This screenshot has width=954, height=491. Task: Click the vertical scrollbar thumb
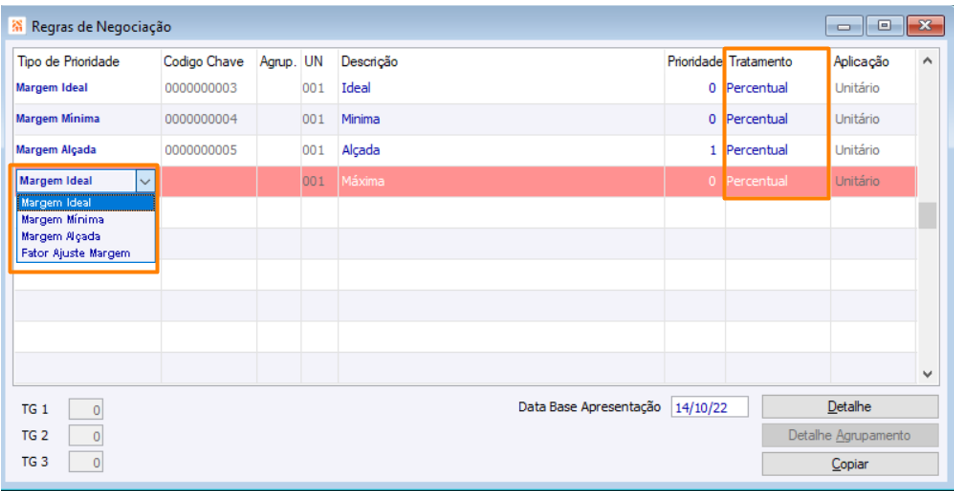point(927,216)
